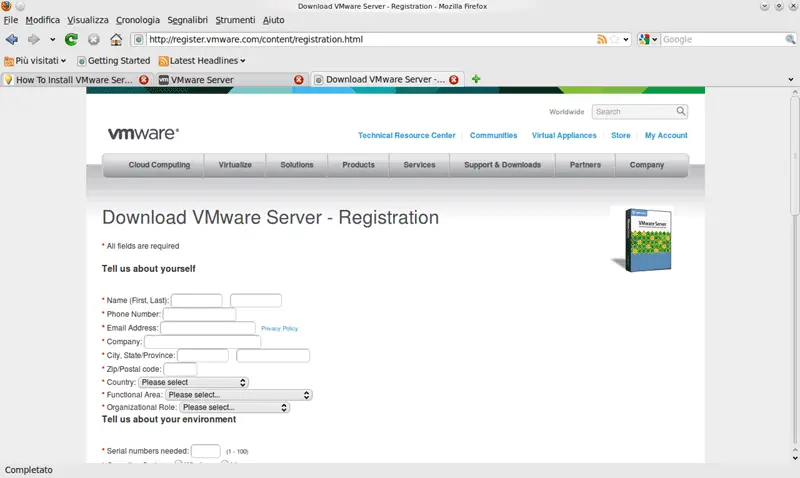Open the File menu
The height and width of the screenshot is (478, 800).
11,20
